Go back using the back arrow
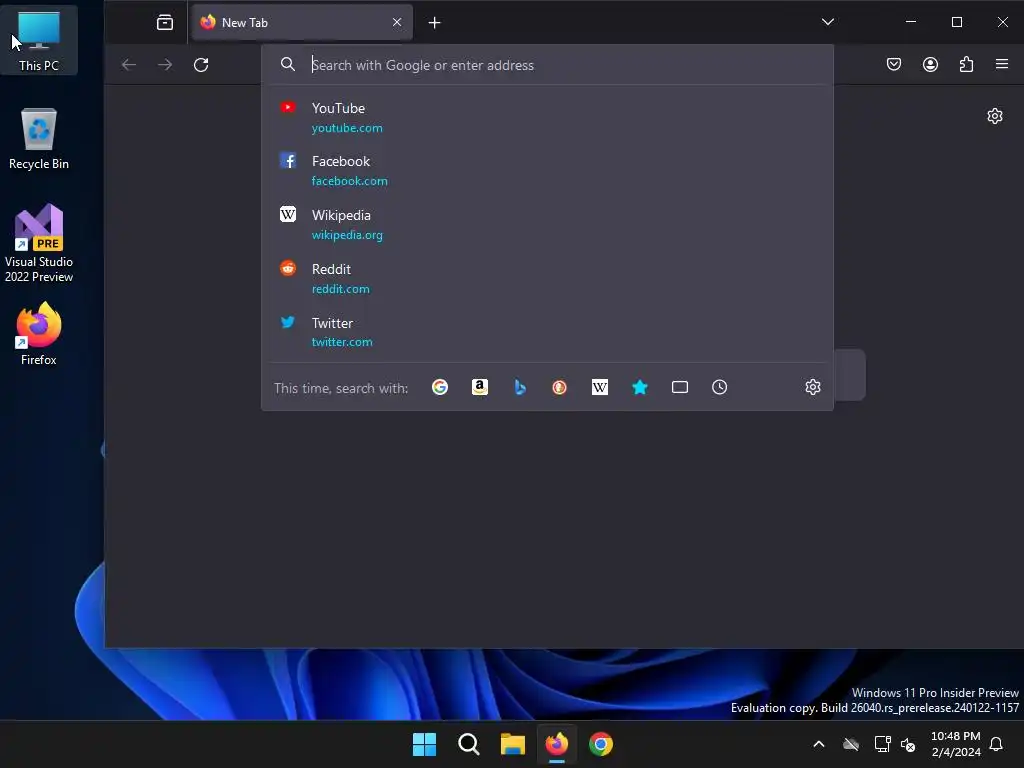The image size is (1024, 768). [x=129, y=65]
